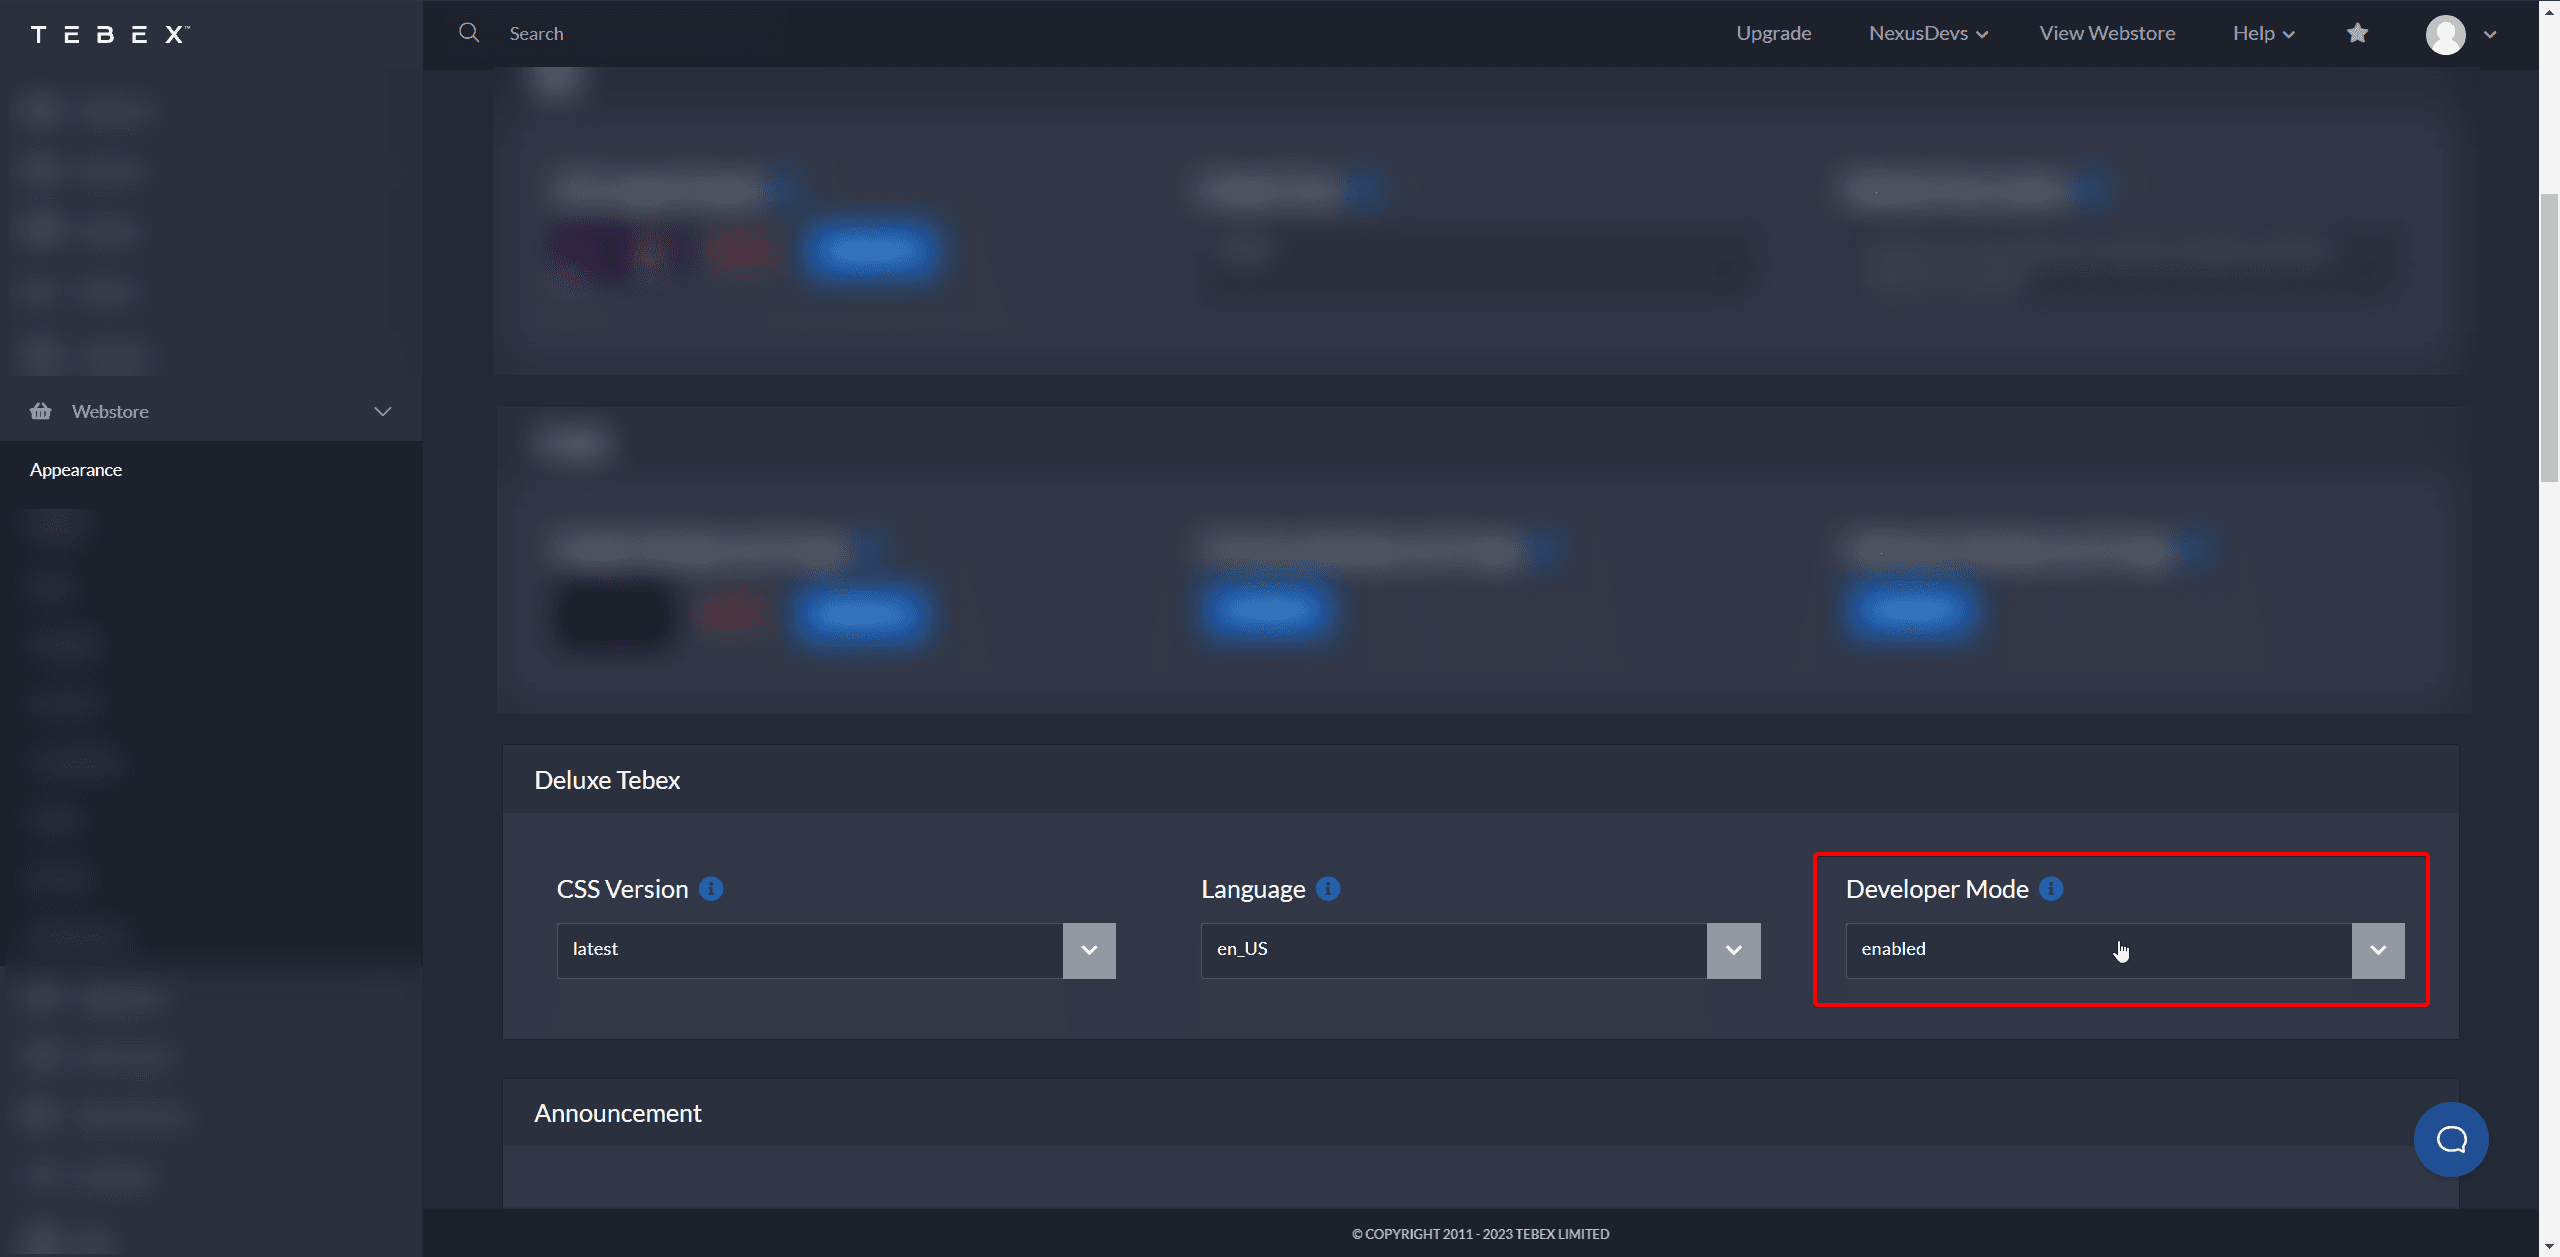Click the page vertical scrollbar thumb
2560x1257 pixels.
pos(2549,340)
